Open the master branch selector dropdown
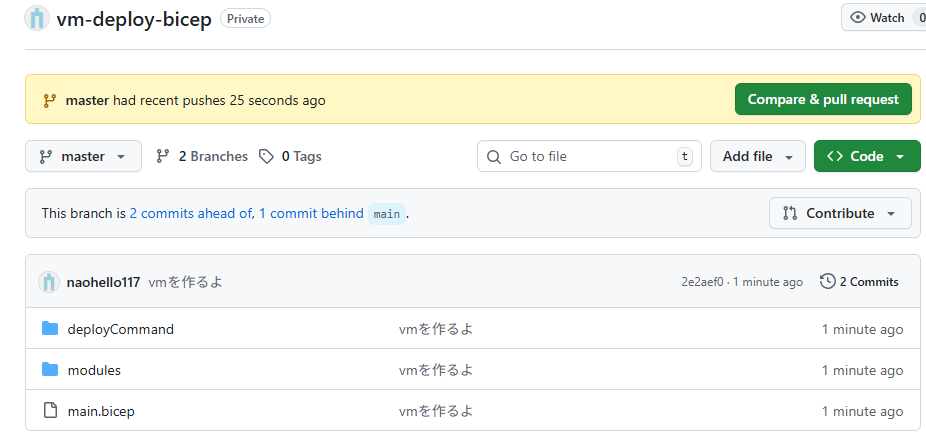Screen dimensions: 926x437 point(83,156)
